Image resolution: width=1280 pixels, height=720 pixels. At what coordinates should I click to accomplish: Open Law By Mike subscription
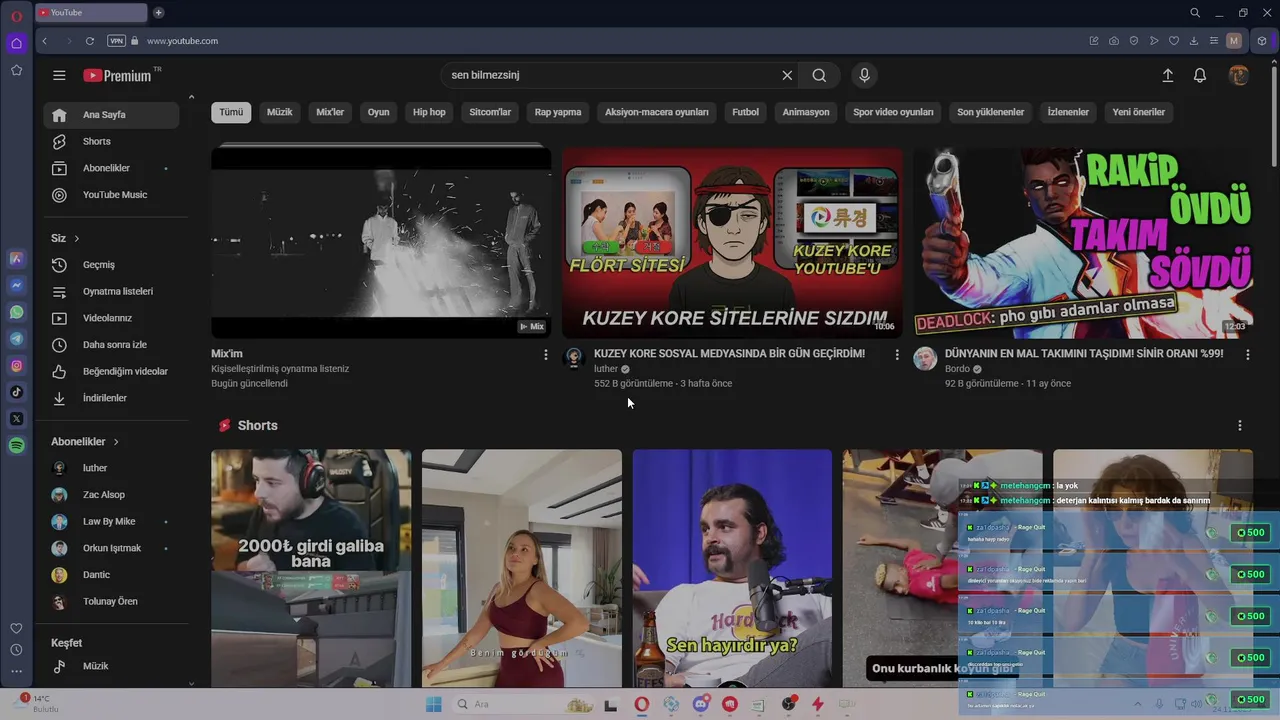pos(111,521)
